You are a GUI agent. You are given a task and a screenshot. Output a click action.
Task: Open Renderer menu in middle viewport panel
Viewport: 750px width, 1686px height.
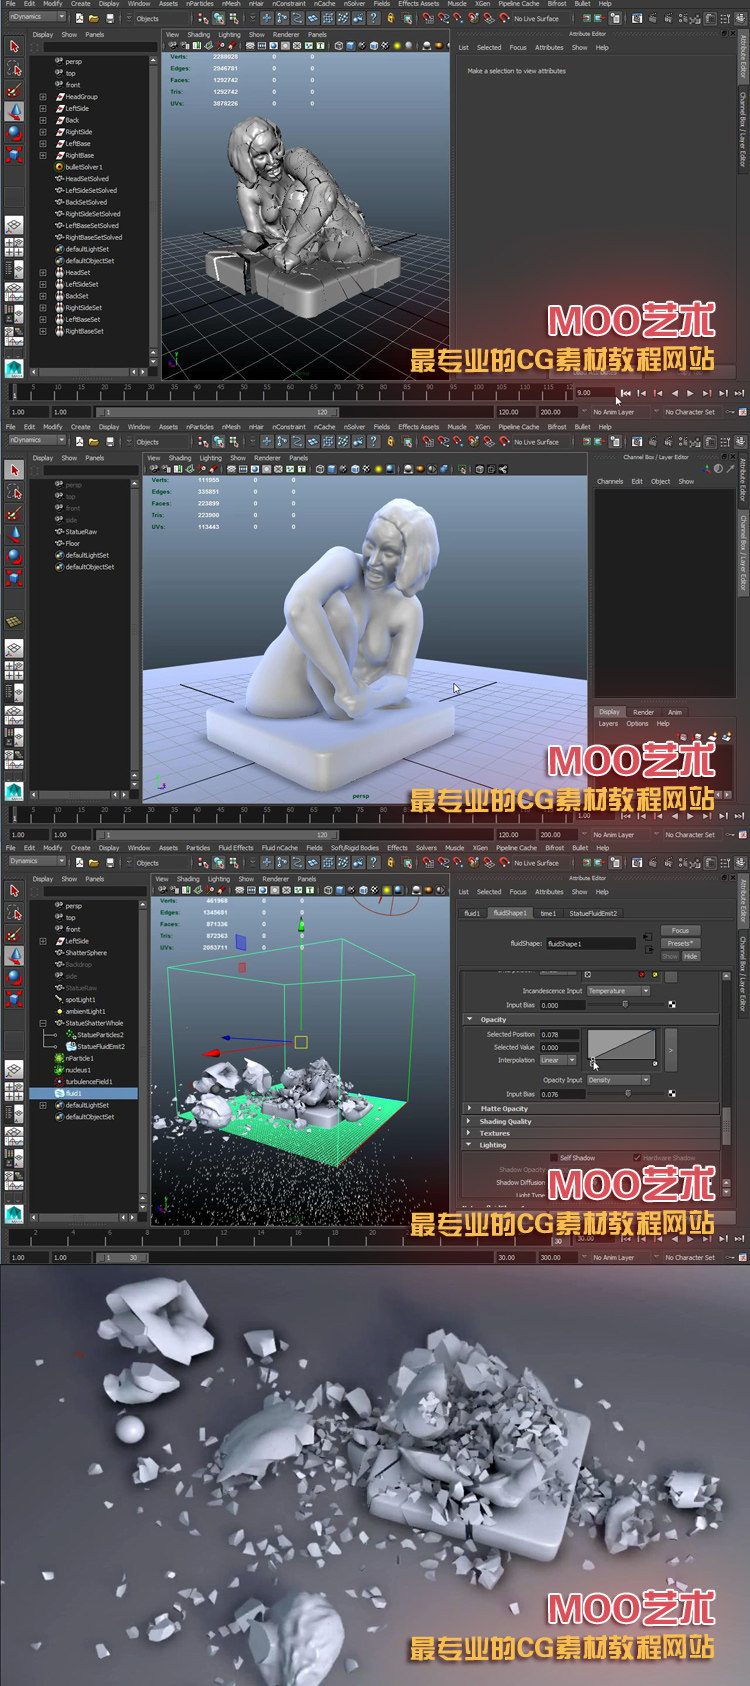pos(267,458)
